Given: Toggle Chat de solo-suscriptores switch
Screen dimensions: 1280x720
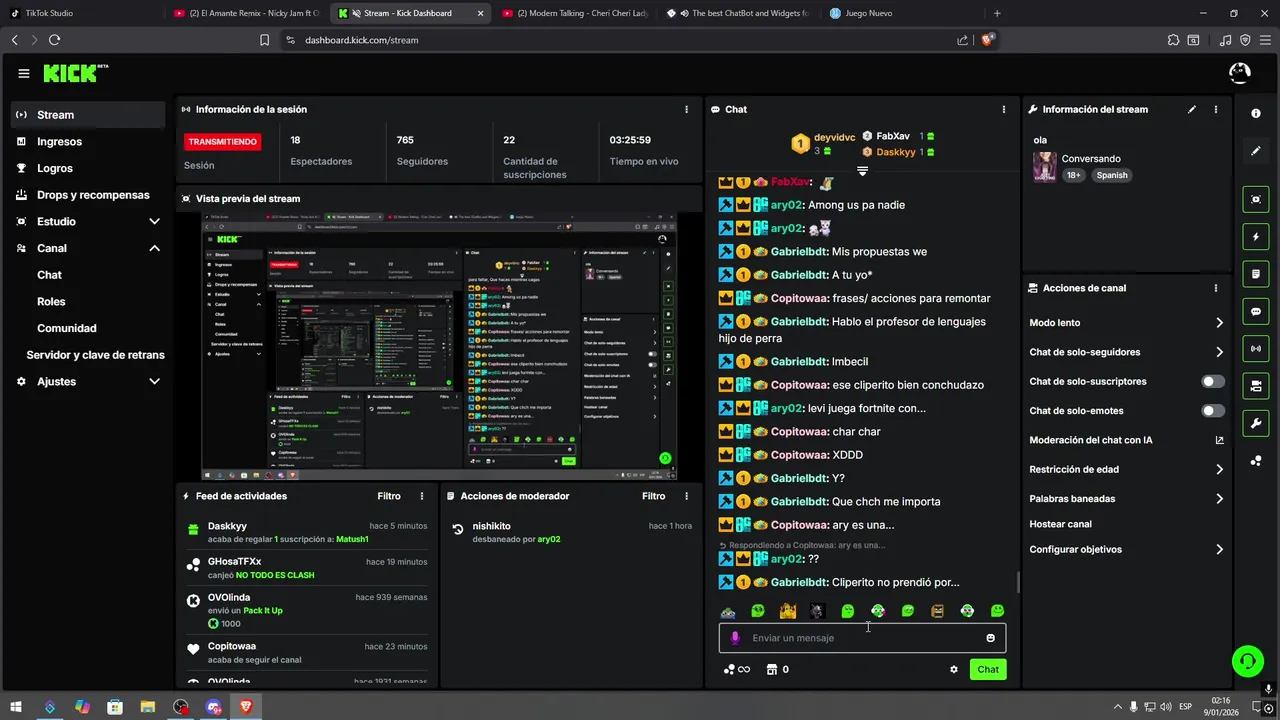Looking at the screenshot, I should [1213, 382].
